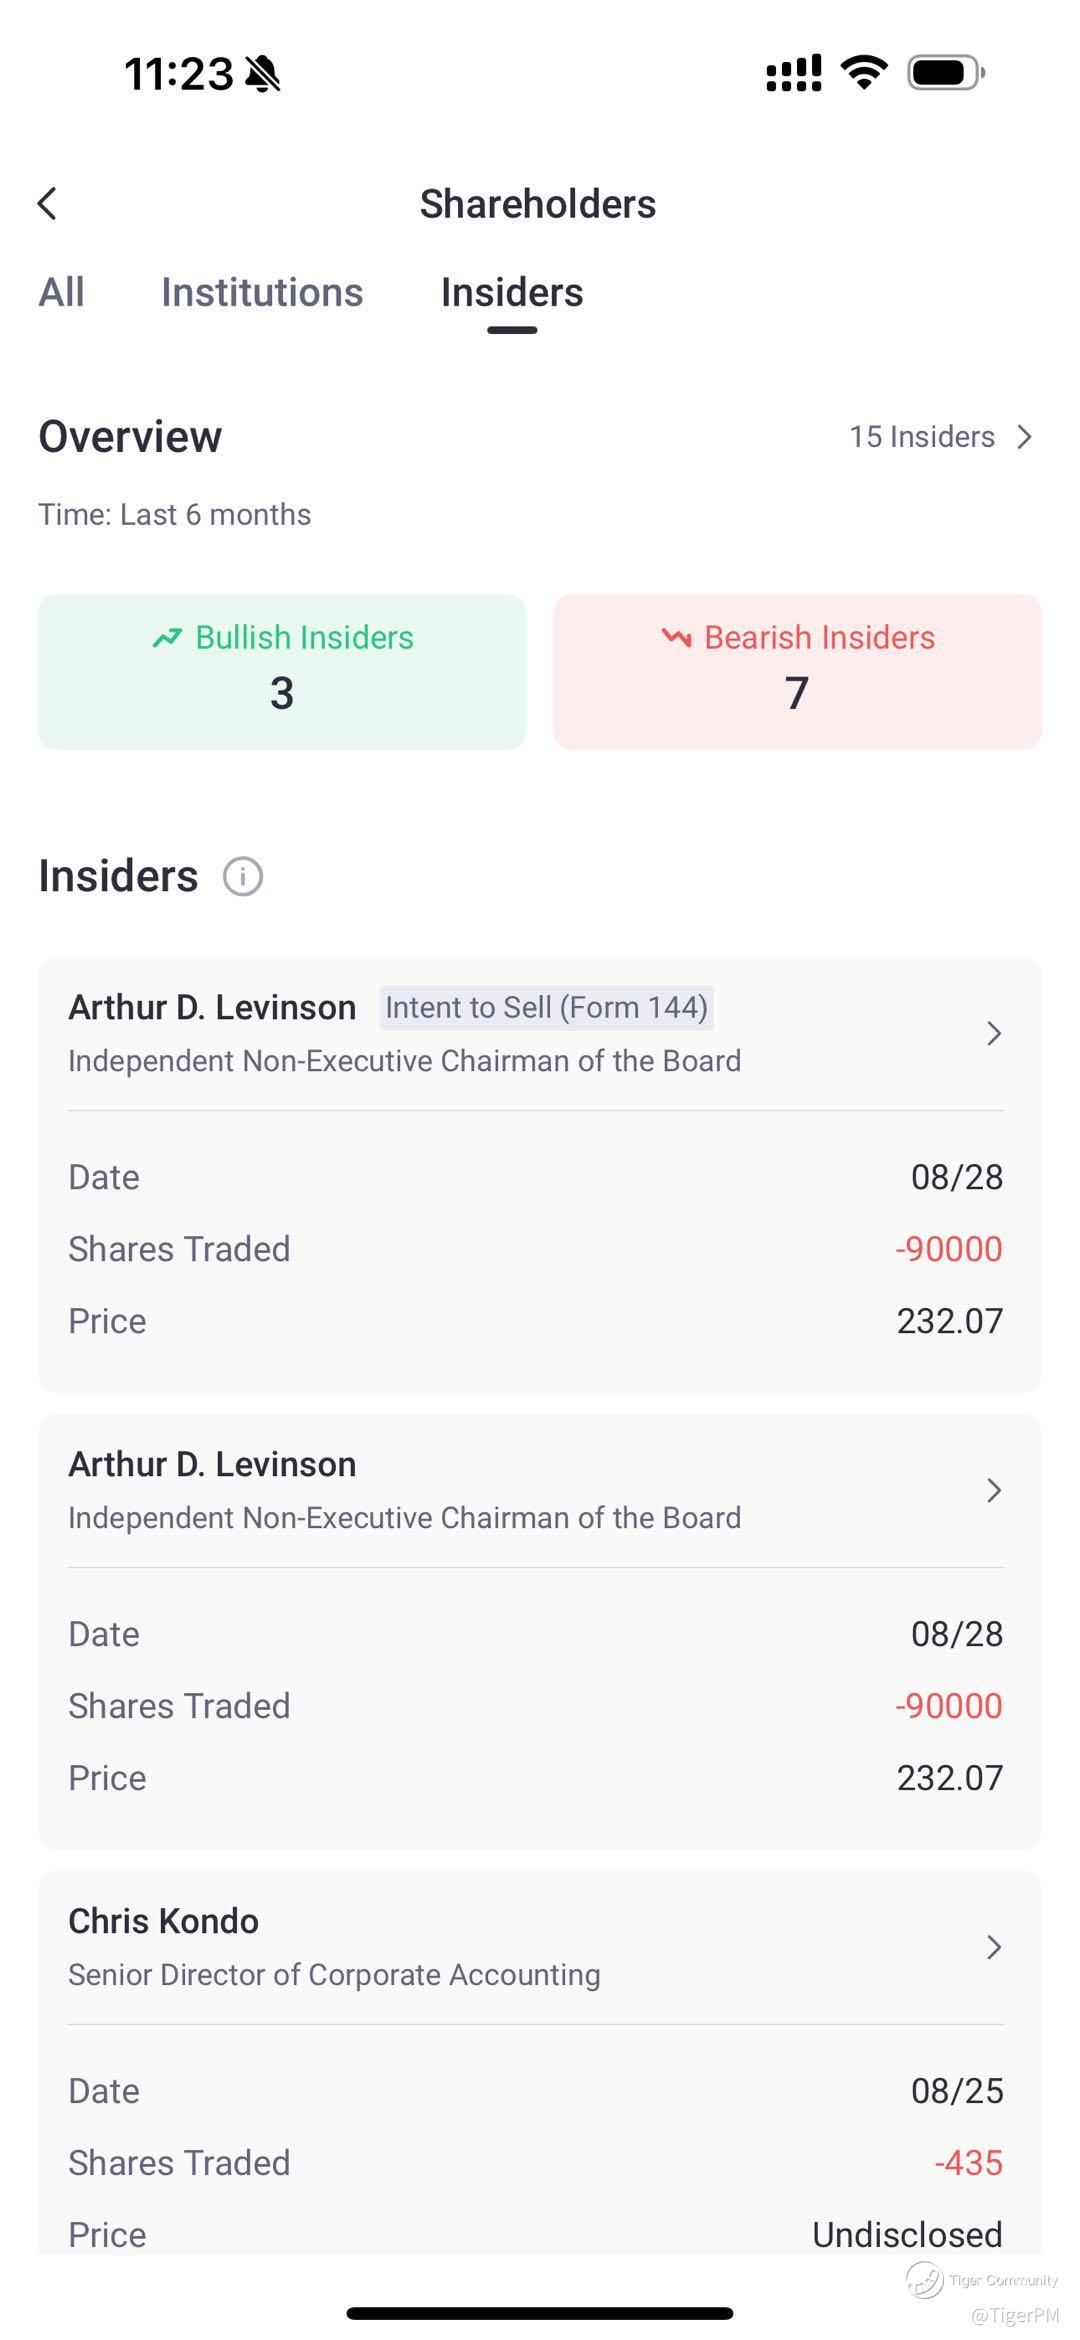Image resolution: width=1080 pixels, height=2340 pixels.
Task: Tap the home indicator bar
Action: point(540,2313)
